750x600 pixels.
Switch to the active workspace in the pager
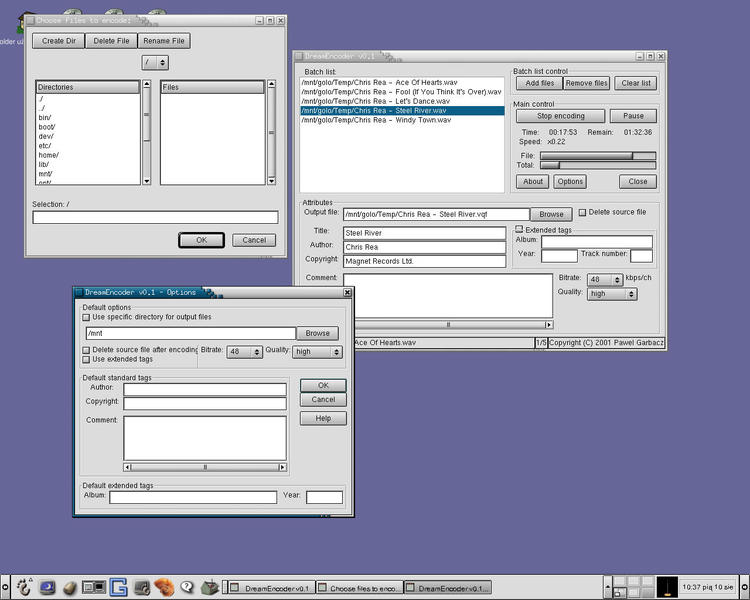pyautogui.click(x=619, y=592)
